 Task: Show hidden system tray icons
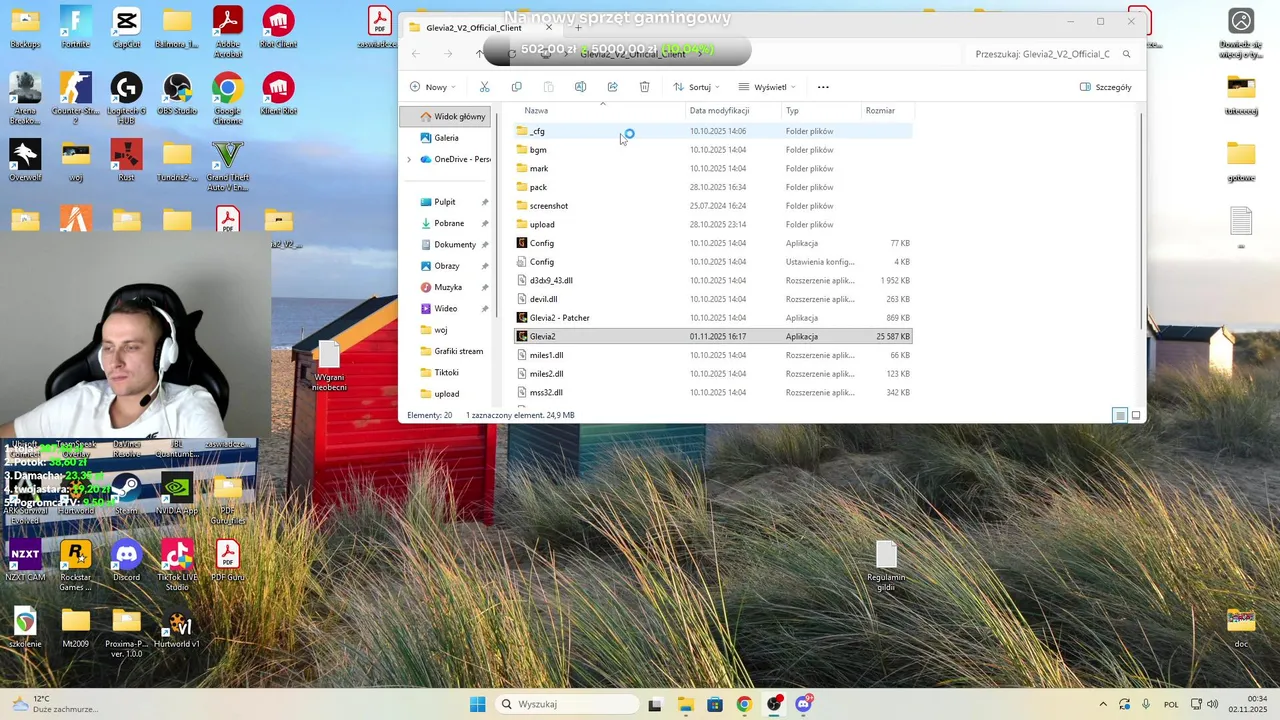[1103, 704]
